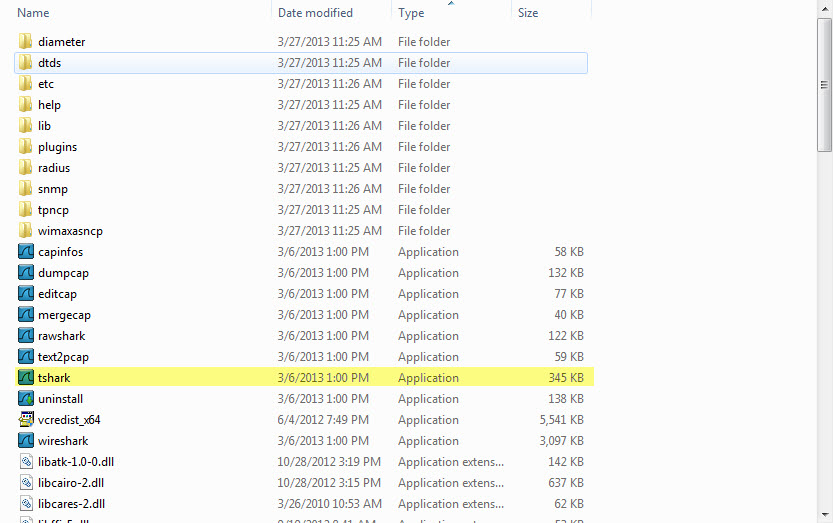Click the text2pcap application icon
Screen dimensions: 833x523
(x=26, y=357)
